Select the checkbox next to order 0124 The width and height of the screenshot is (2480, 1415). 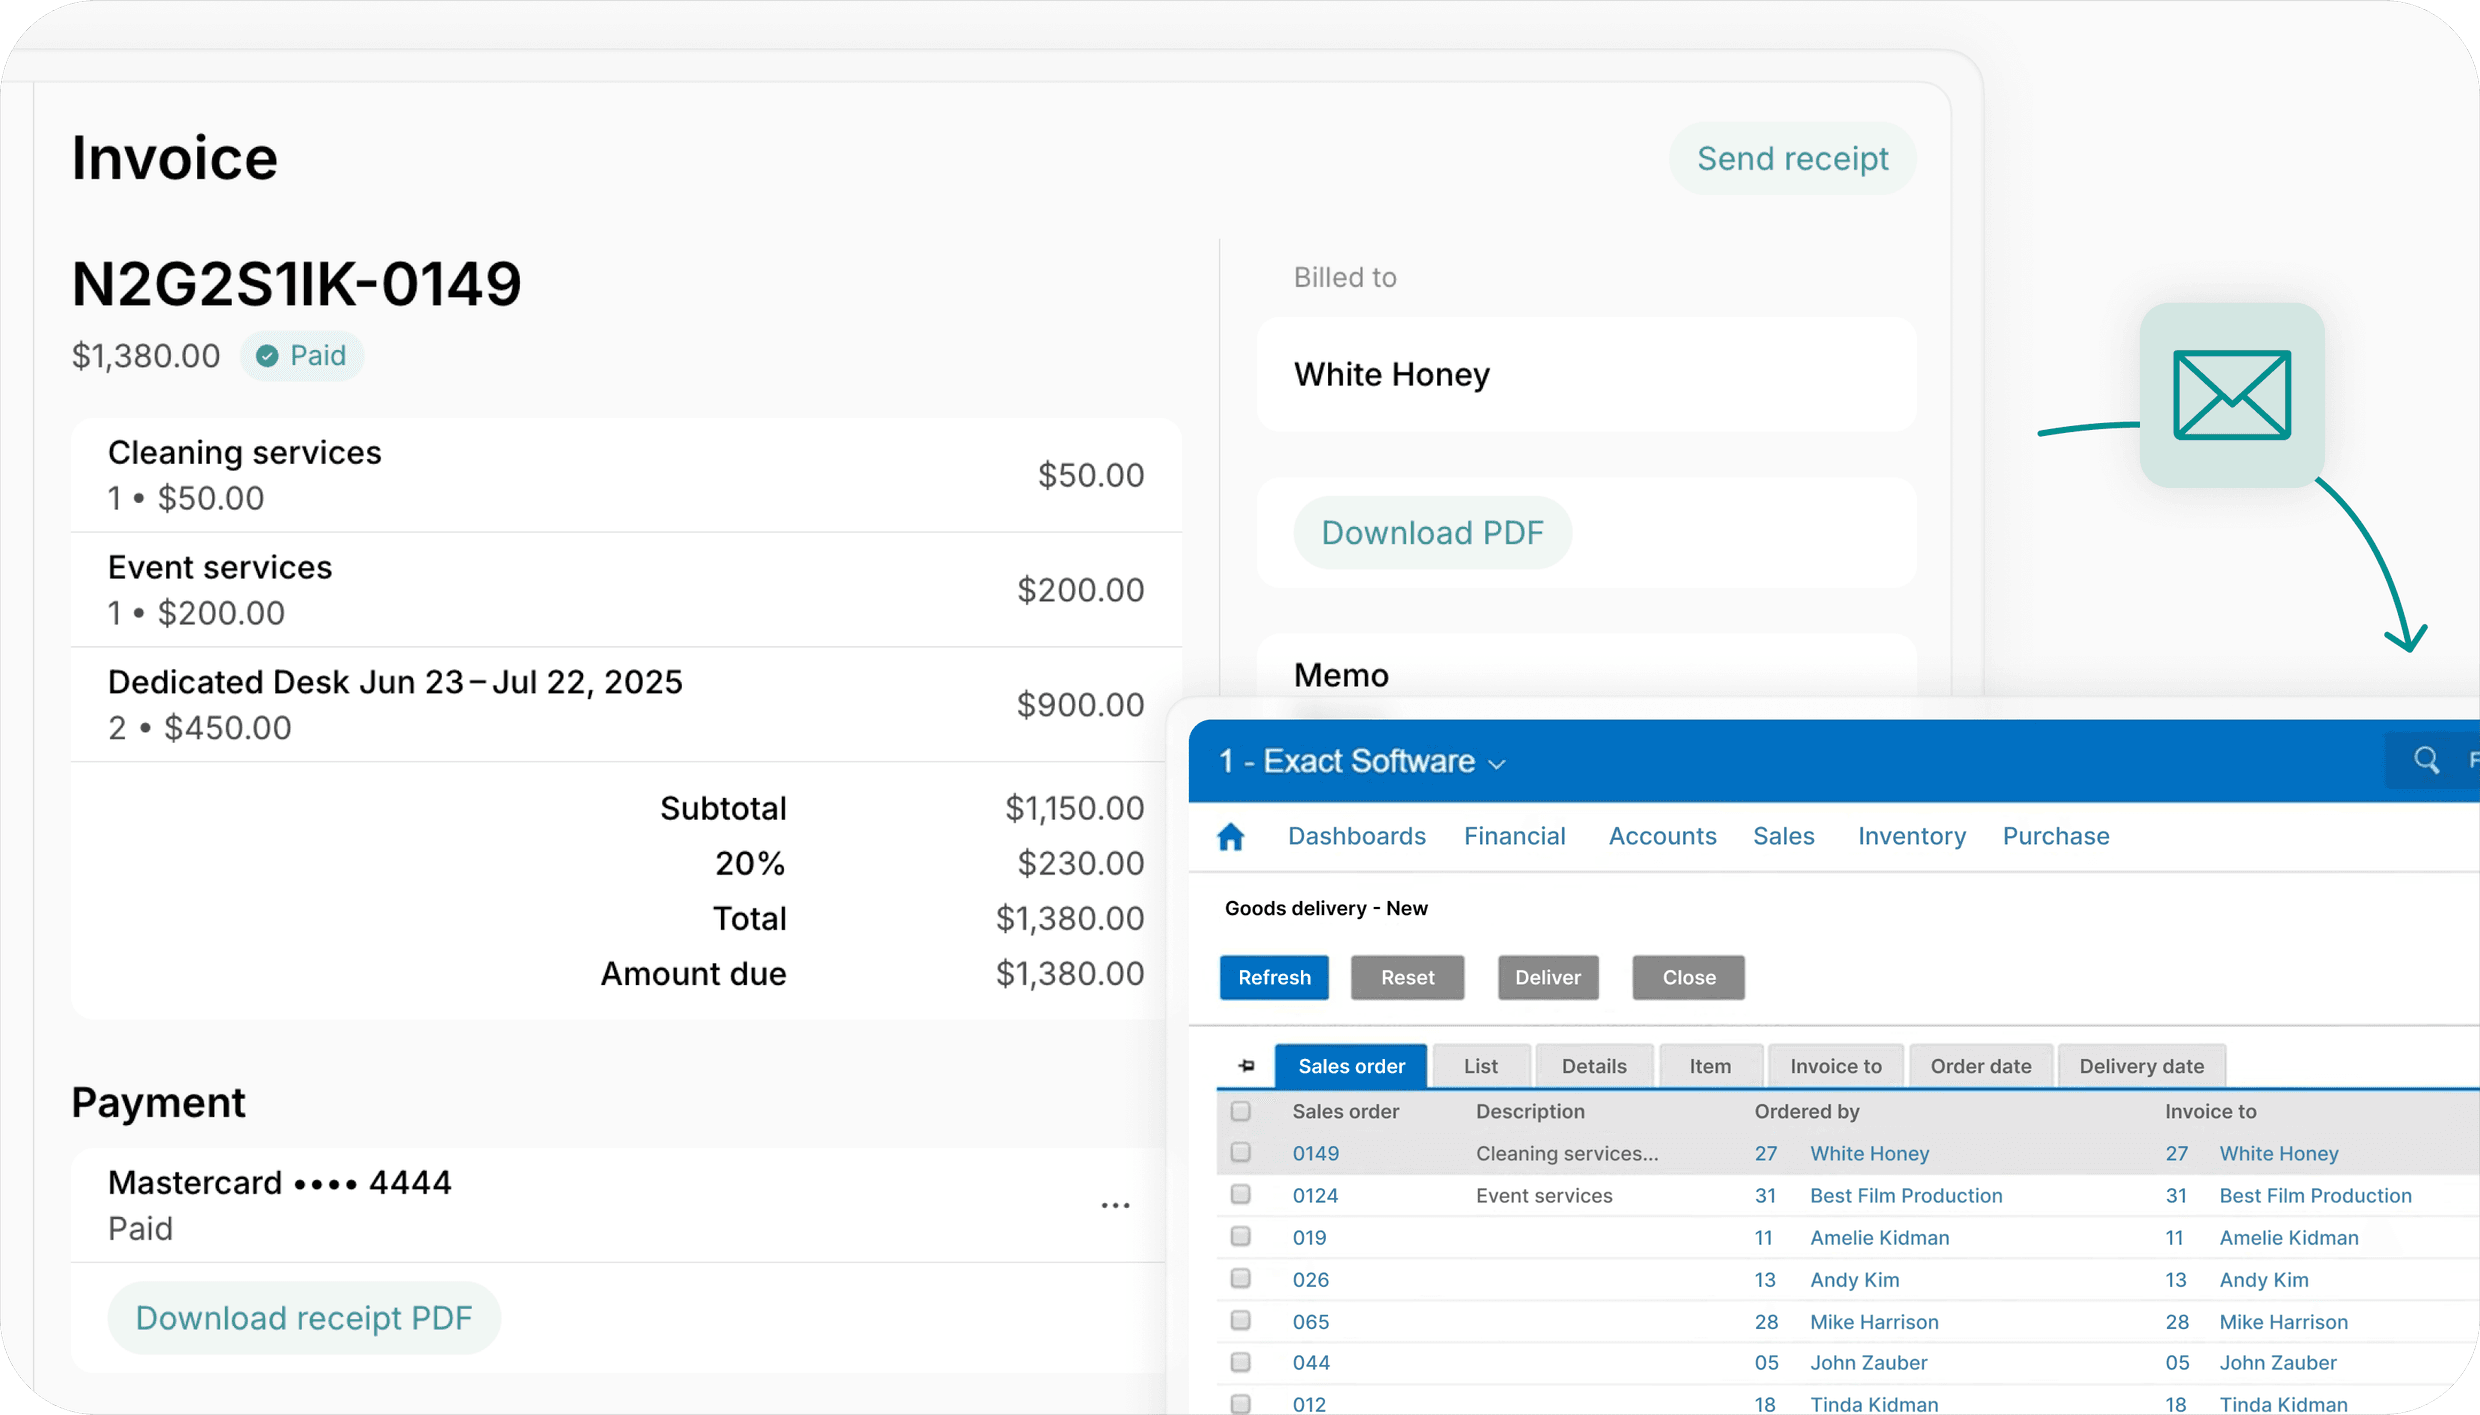point(1241,1195)
